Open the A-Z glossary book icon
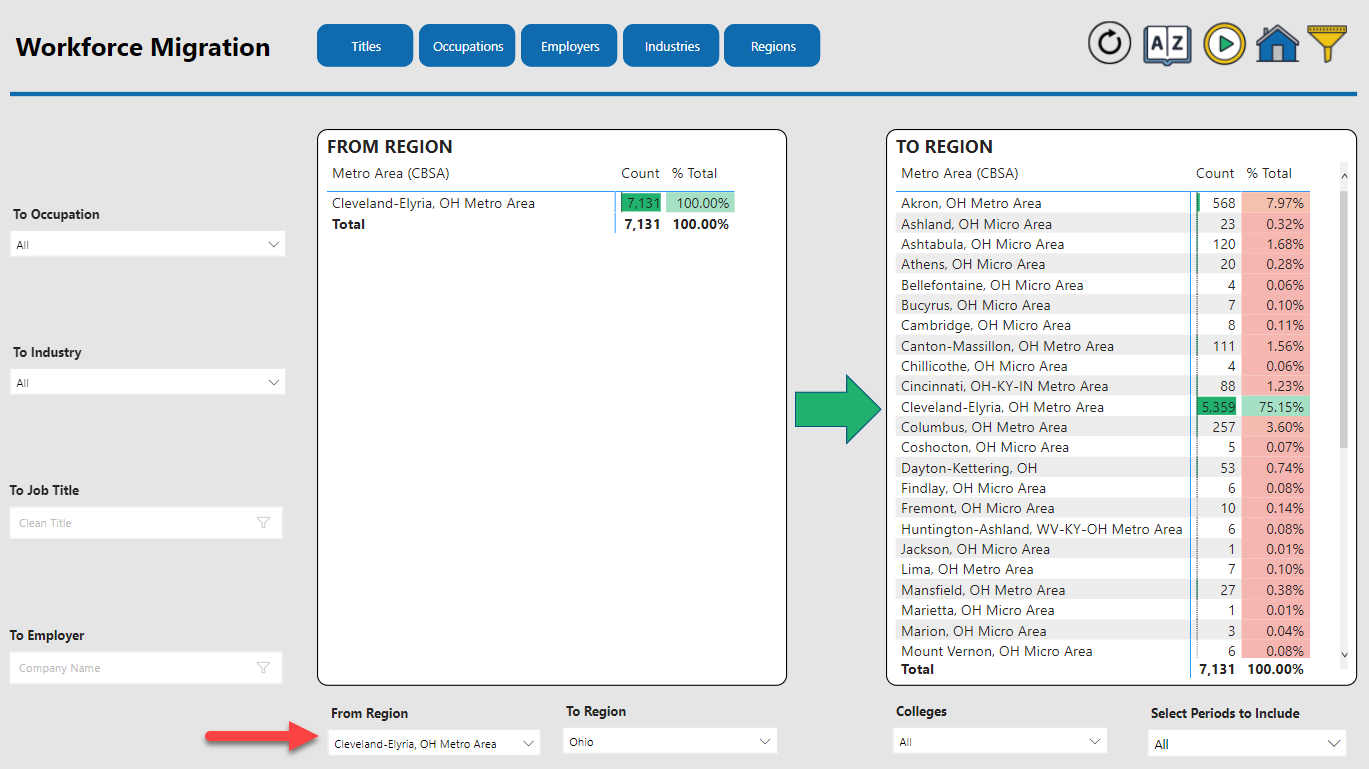 pos(1167,44)
